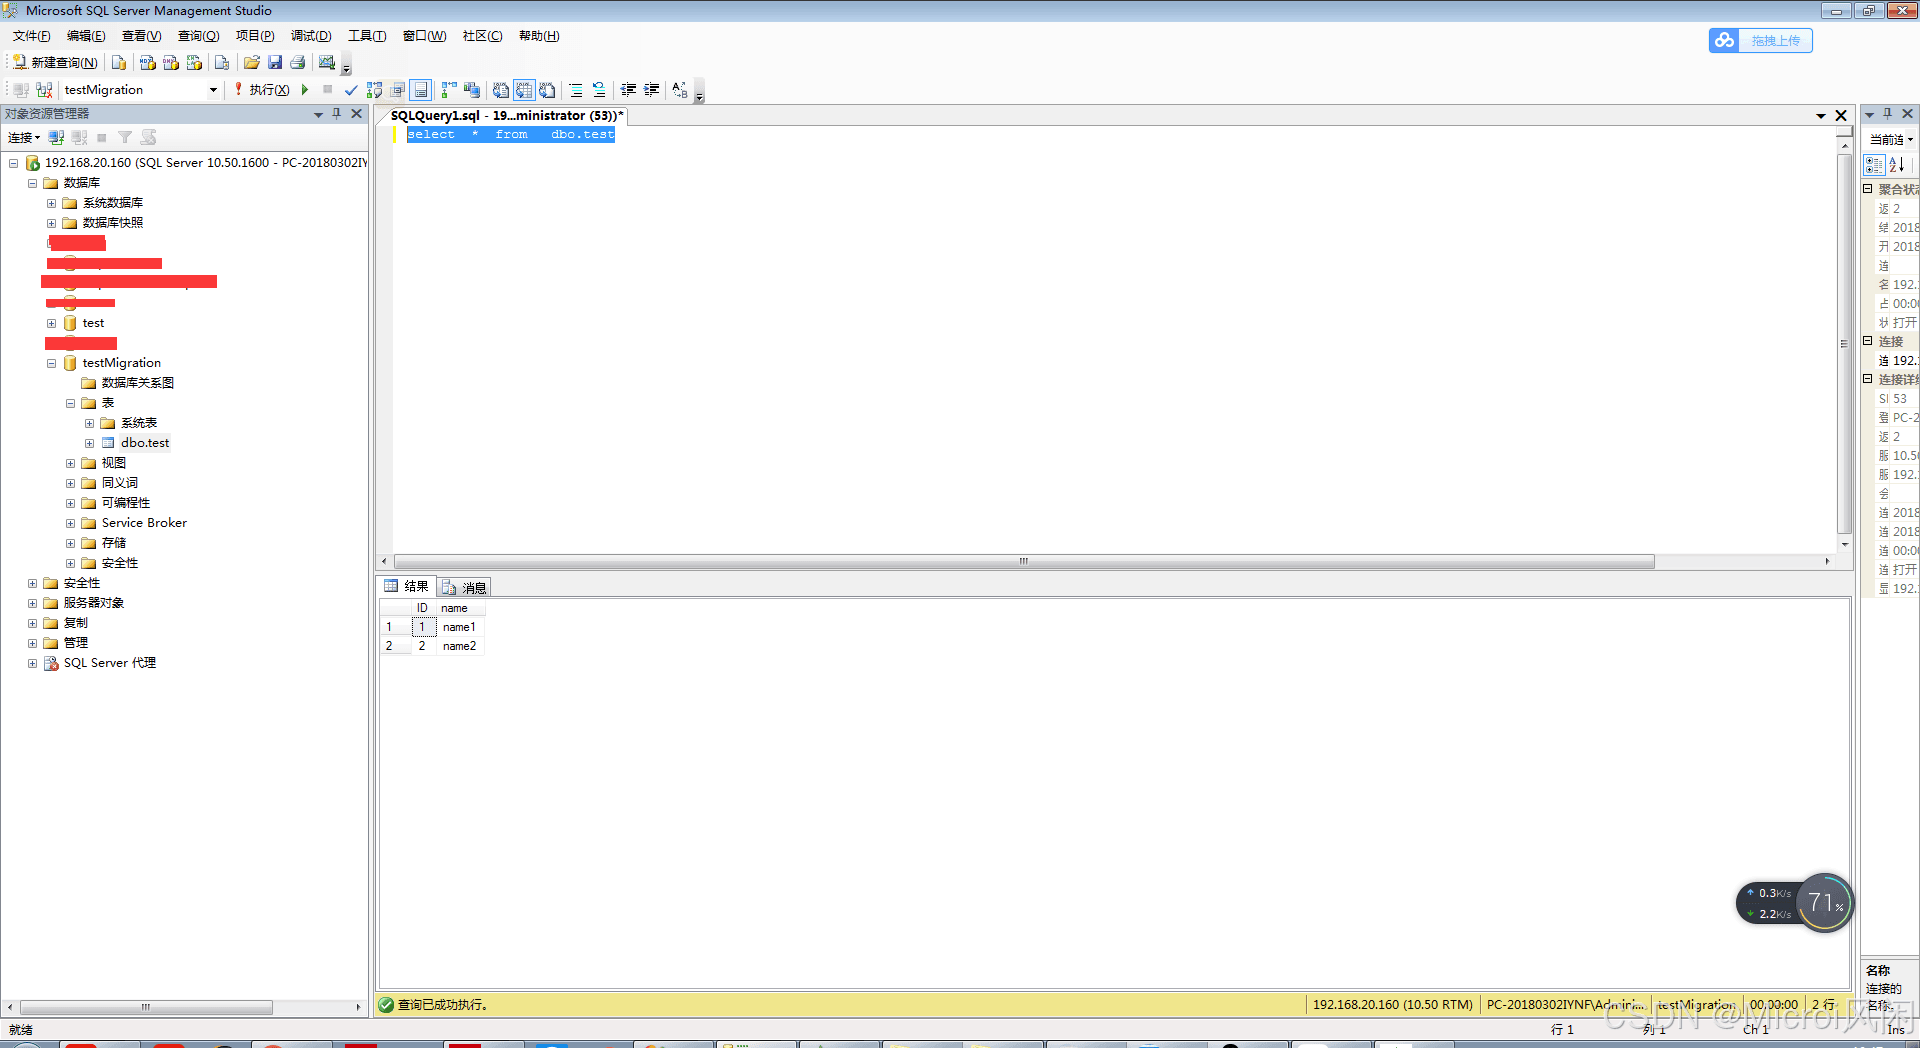Collapse the 连接 section in properties

(1867, 341)
